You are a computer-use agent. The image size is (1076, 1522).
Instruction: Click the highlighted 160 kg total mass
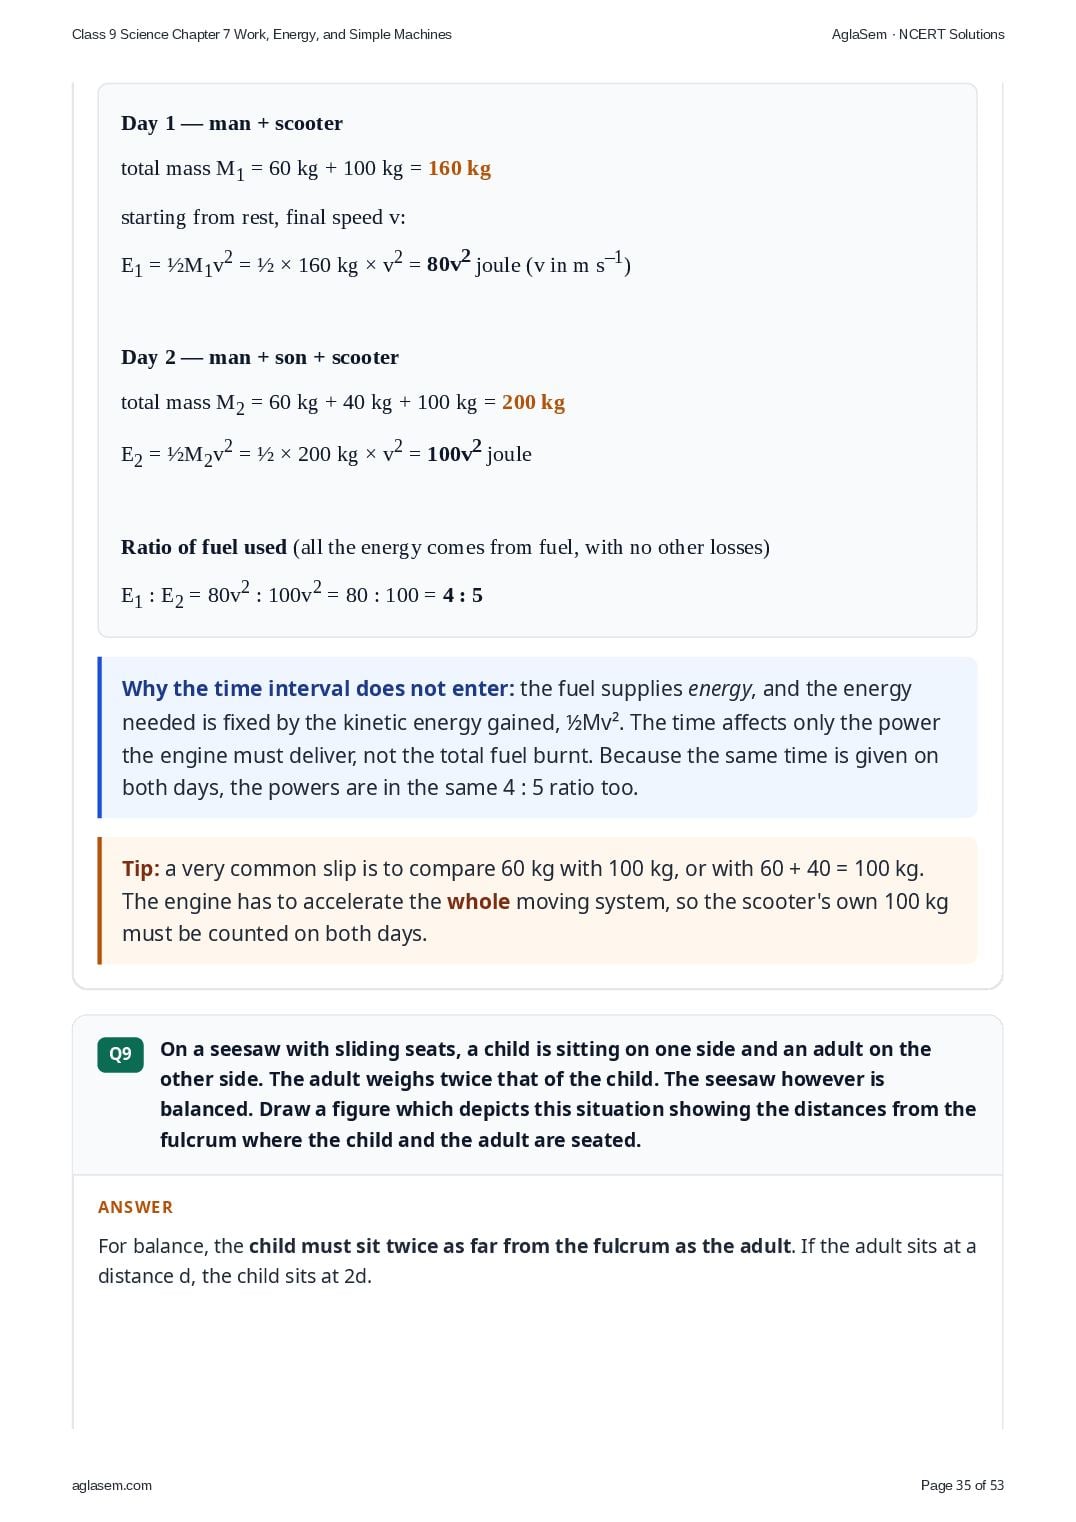pyautogui.click(x=460, y=168)
